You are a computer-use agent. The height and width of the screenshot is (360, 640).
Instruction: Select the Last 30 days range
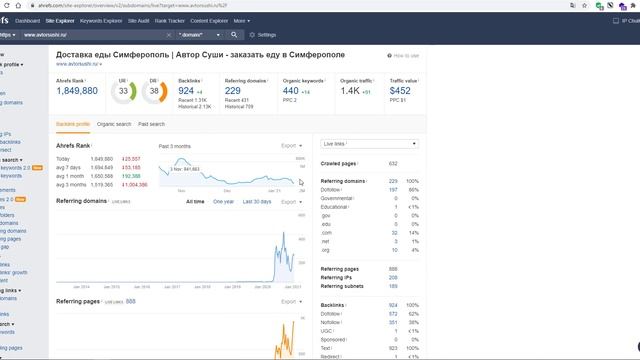coord(257,202)
